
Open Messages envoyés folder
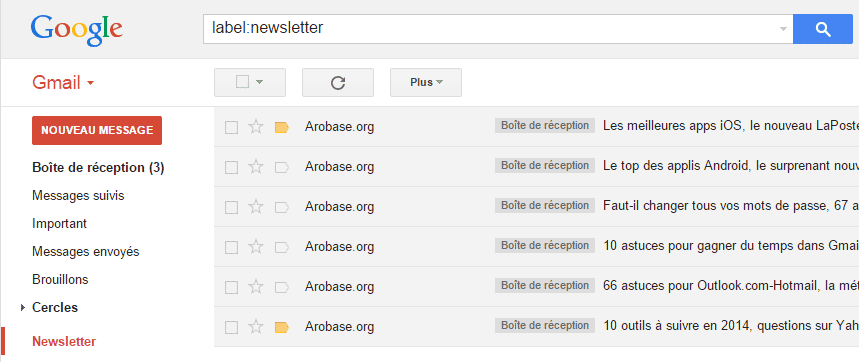pos(85,252)
